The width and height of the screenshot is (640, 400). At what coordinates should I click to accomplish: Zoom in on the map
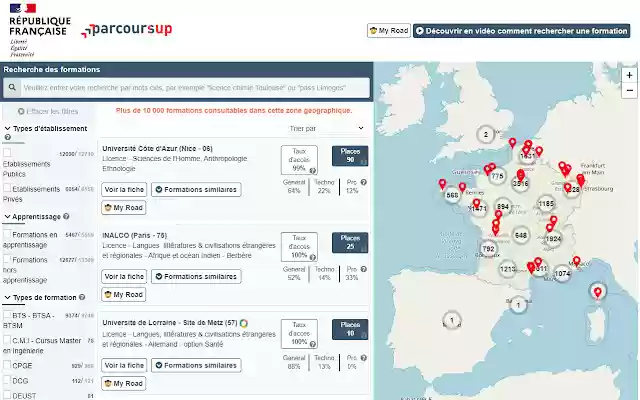[628, 75]
